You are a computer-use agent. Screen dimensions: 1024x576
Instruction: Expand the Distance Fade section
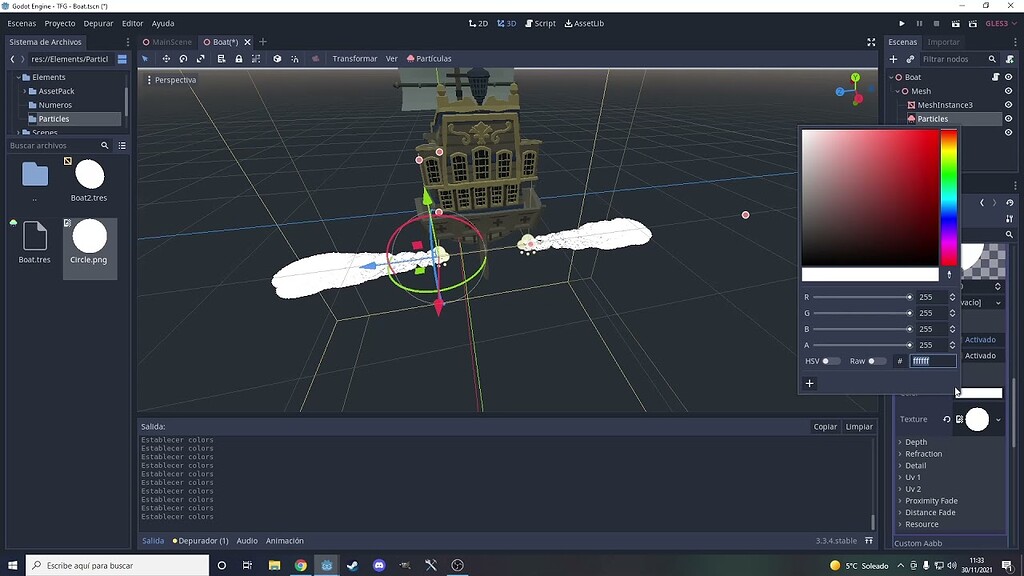930,513
